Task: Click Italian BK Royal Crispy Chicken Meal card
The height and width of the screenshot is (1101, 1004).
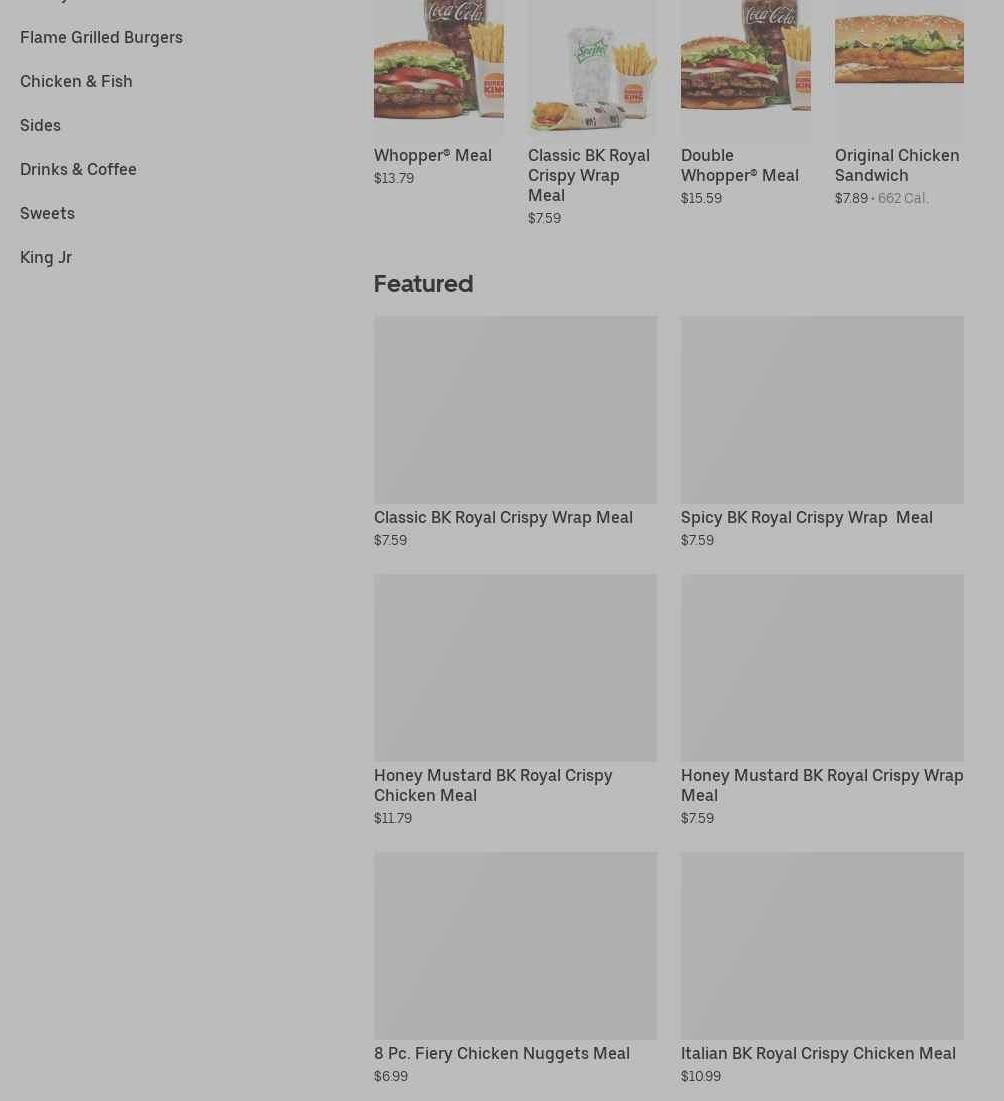Action: [822, 968]
